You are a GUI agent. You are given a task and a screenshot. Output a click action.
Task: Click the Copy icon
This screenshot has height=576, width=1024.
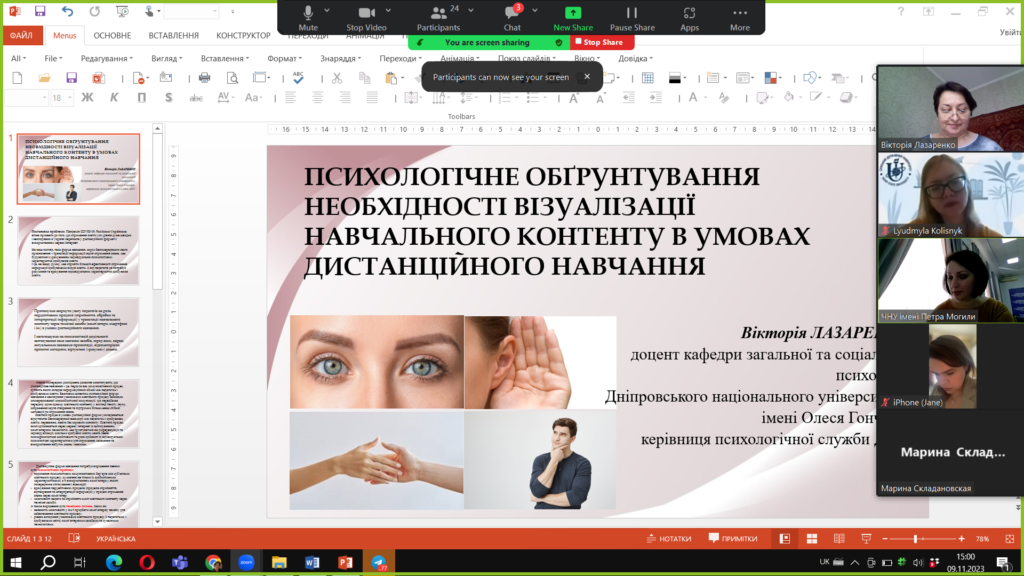pyautogui.click(x=364, y=78)
